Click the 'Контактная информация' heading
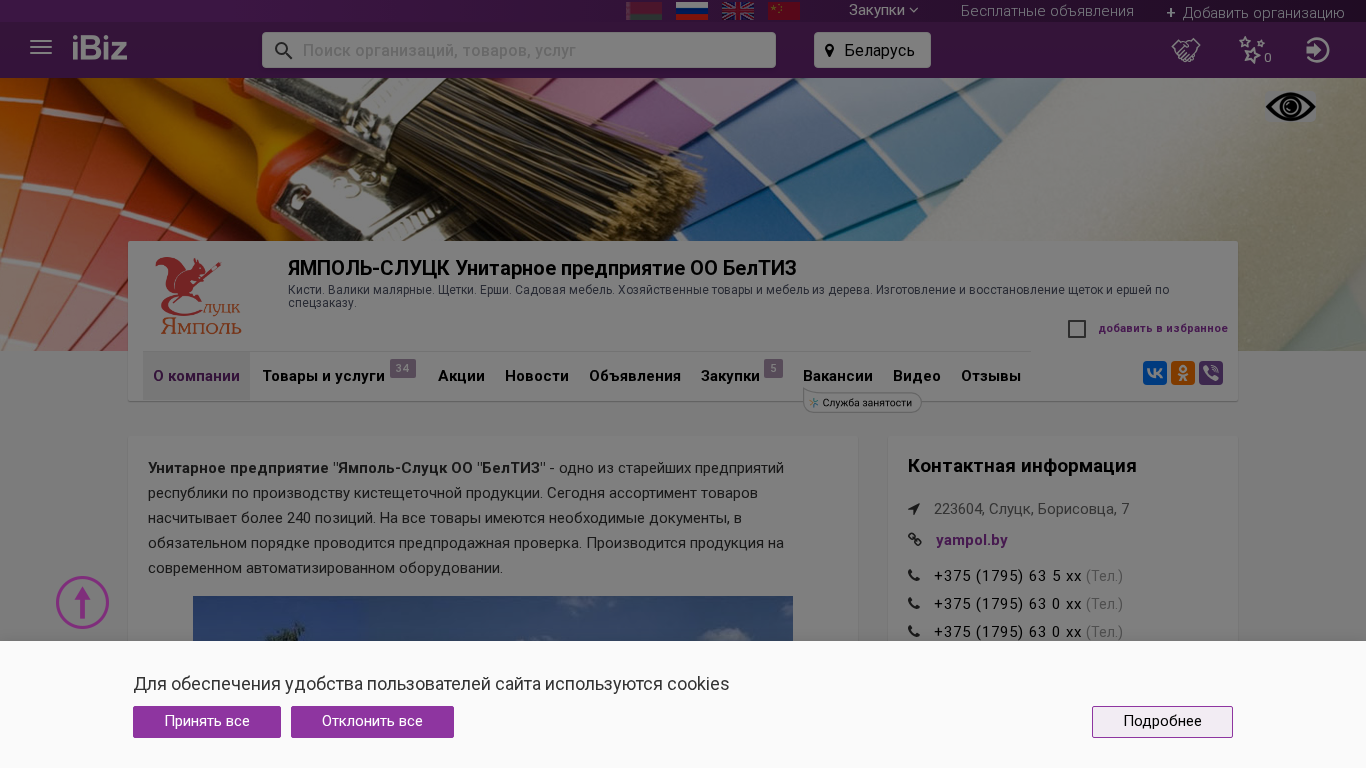Image resolution: width=1366 pixels, height=768 pixels. point(1022,466)
